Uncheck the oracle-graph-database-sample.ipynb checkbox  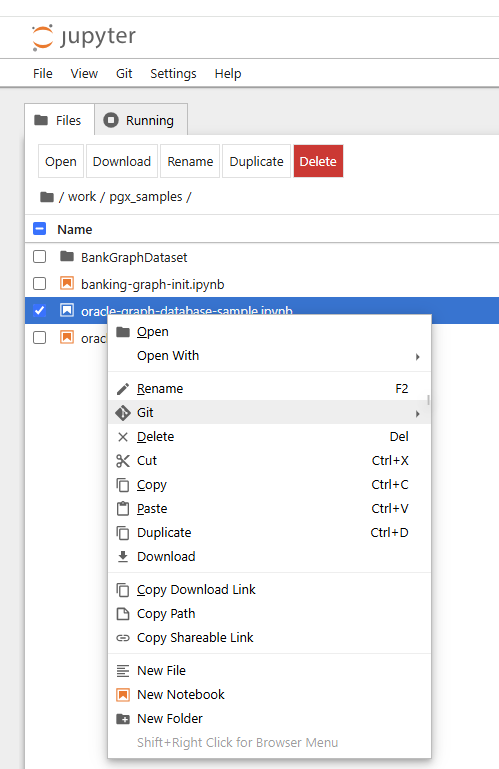(39, 310)
